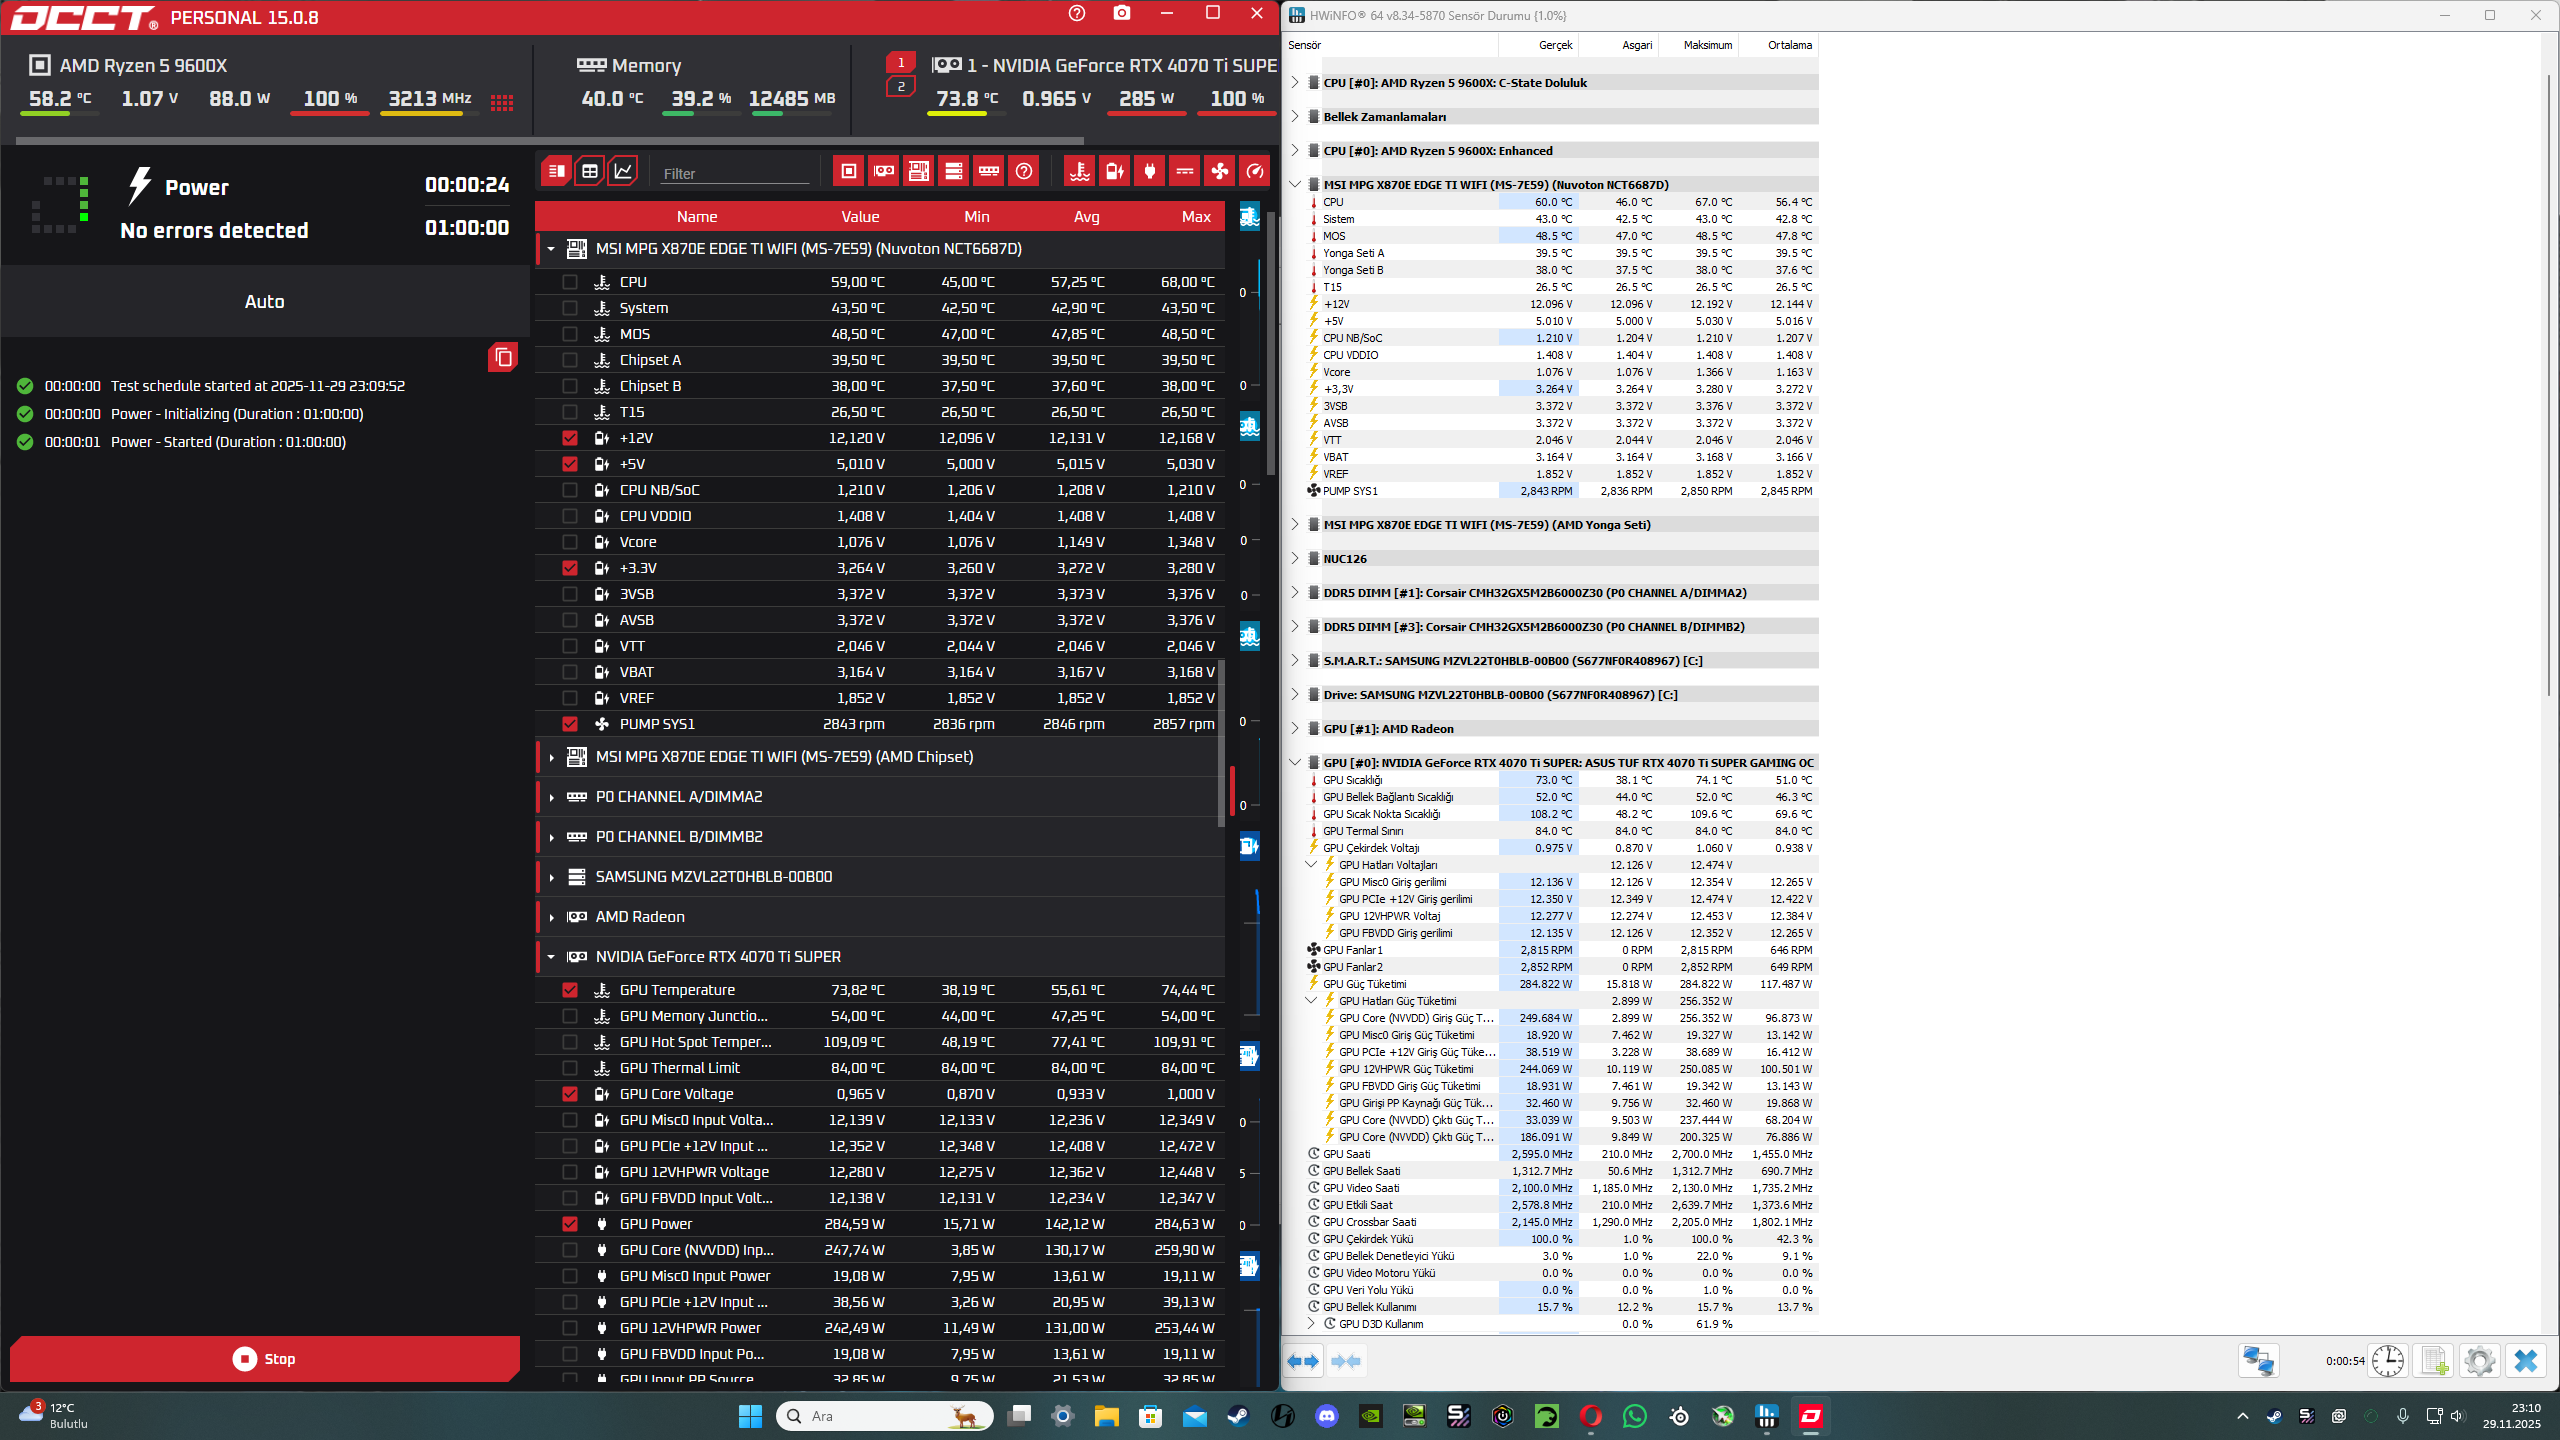This screenshot has width=2560, height=1440.
Task: Open the Windows Start menu
Action: click(750, 1416)
